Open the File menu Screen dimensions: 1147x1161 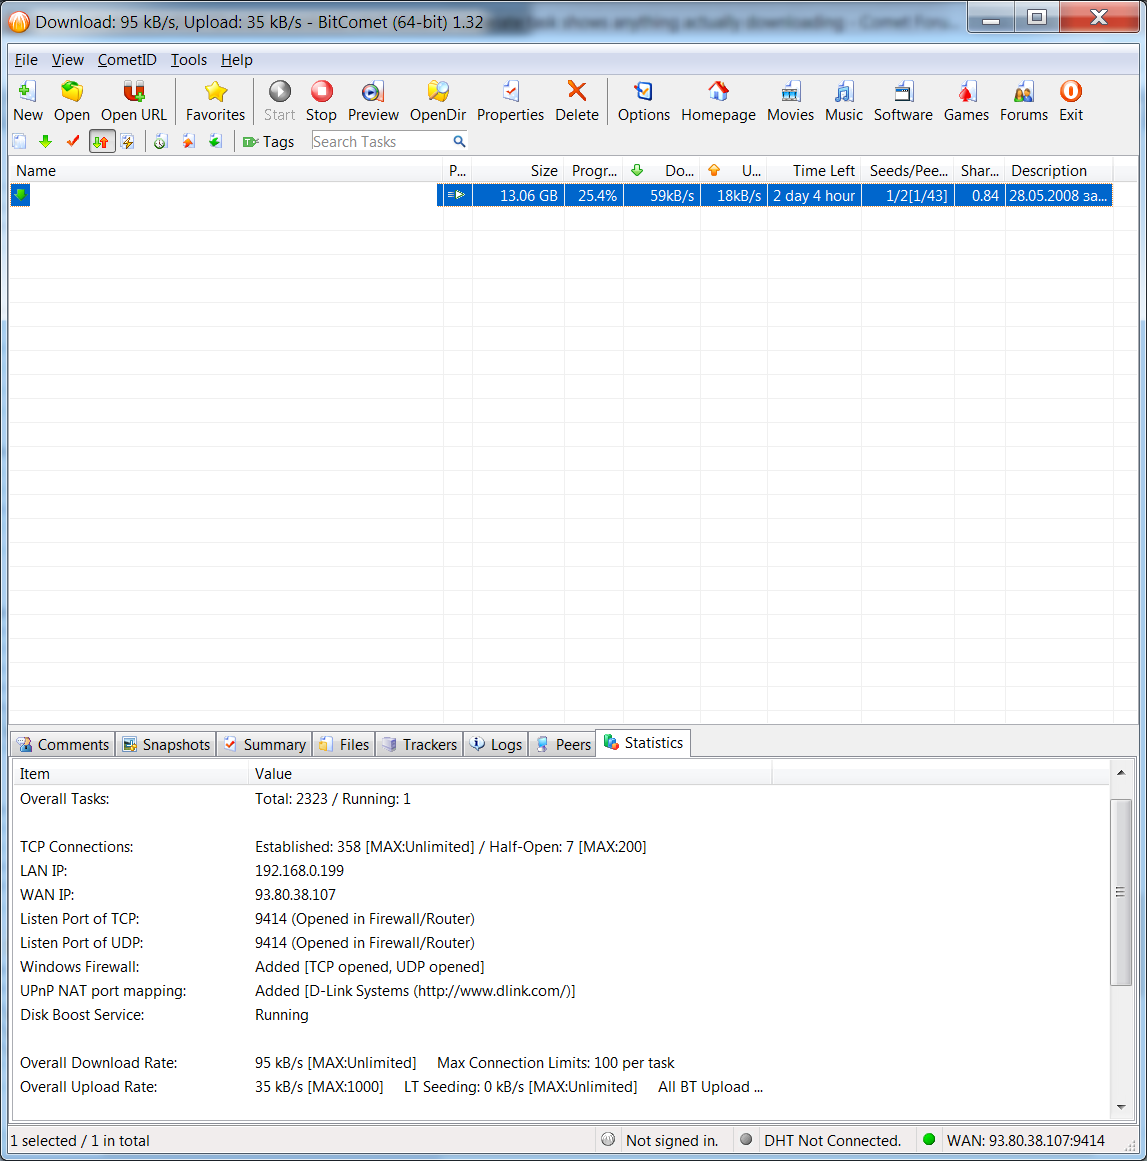tap(26, 60)
